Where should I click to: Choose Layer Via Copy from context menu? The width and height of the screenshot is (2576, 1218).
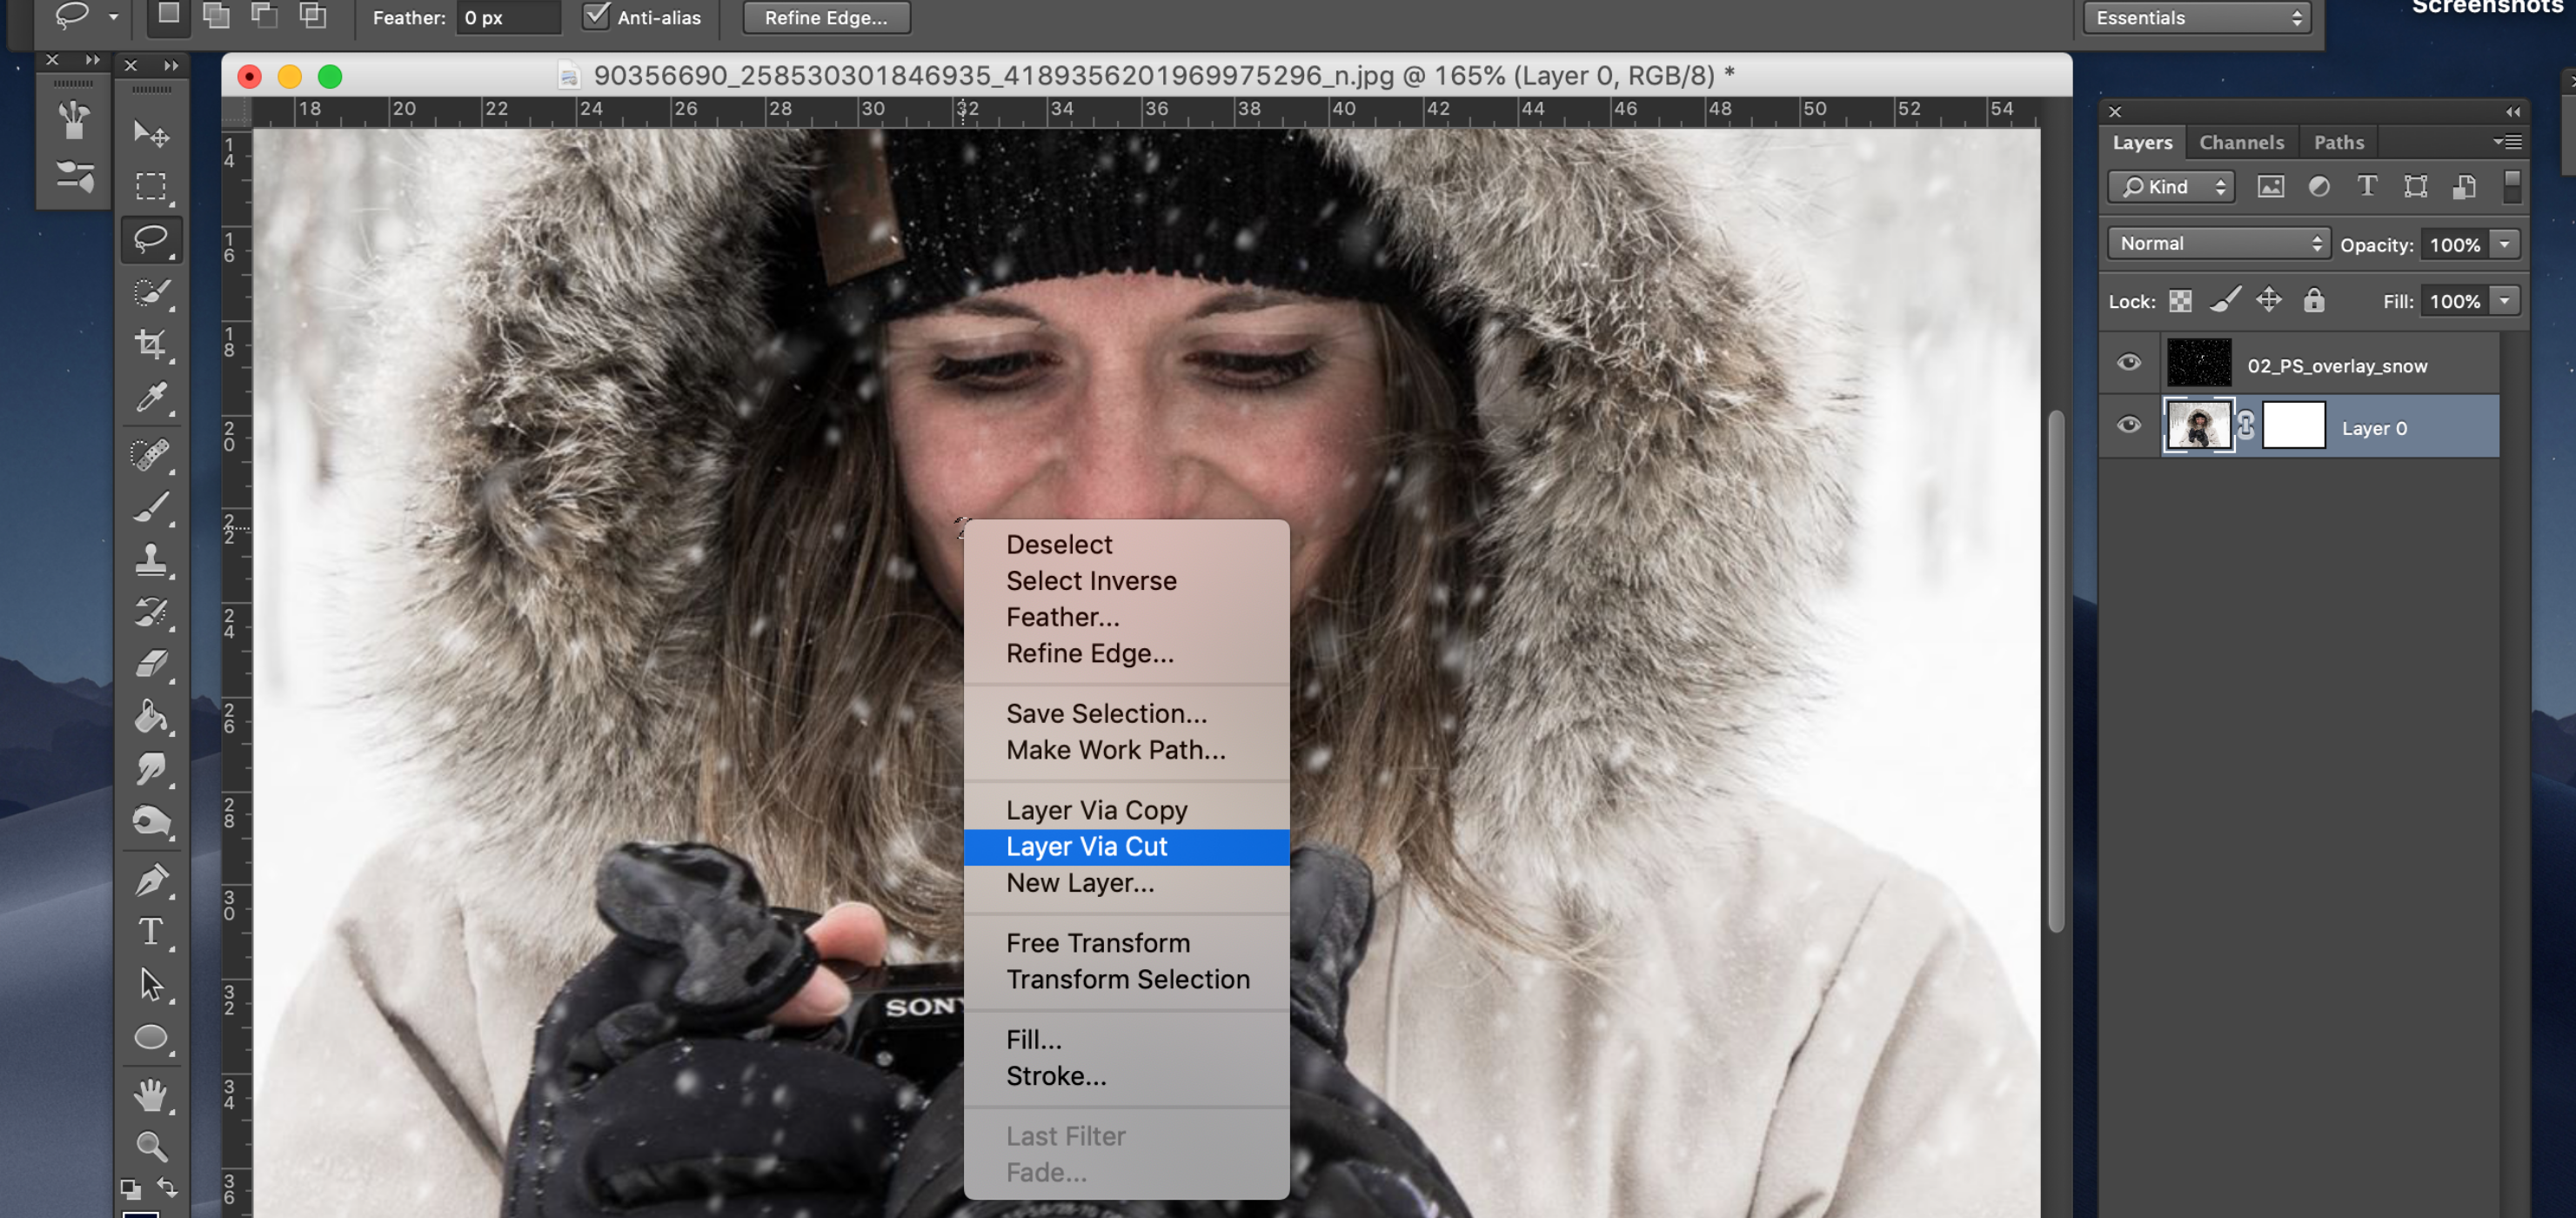[1097, 810]
